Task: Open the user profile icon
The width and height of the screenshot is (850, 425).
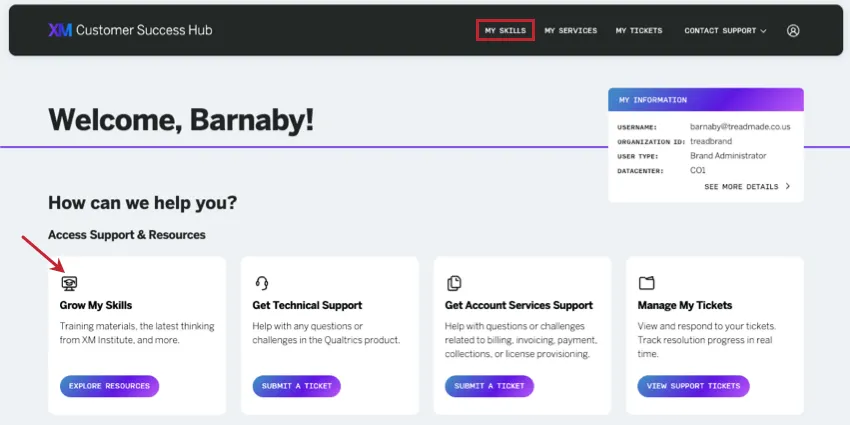Action: [x=793, y=30]
